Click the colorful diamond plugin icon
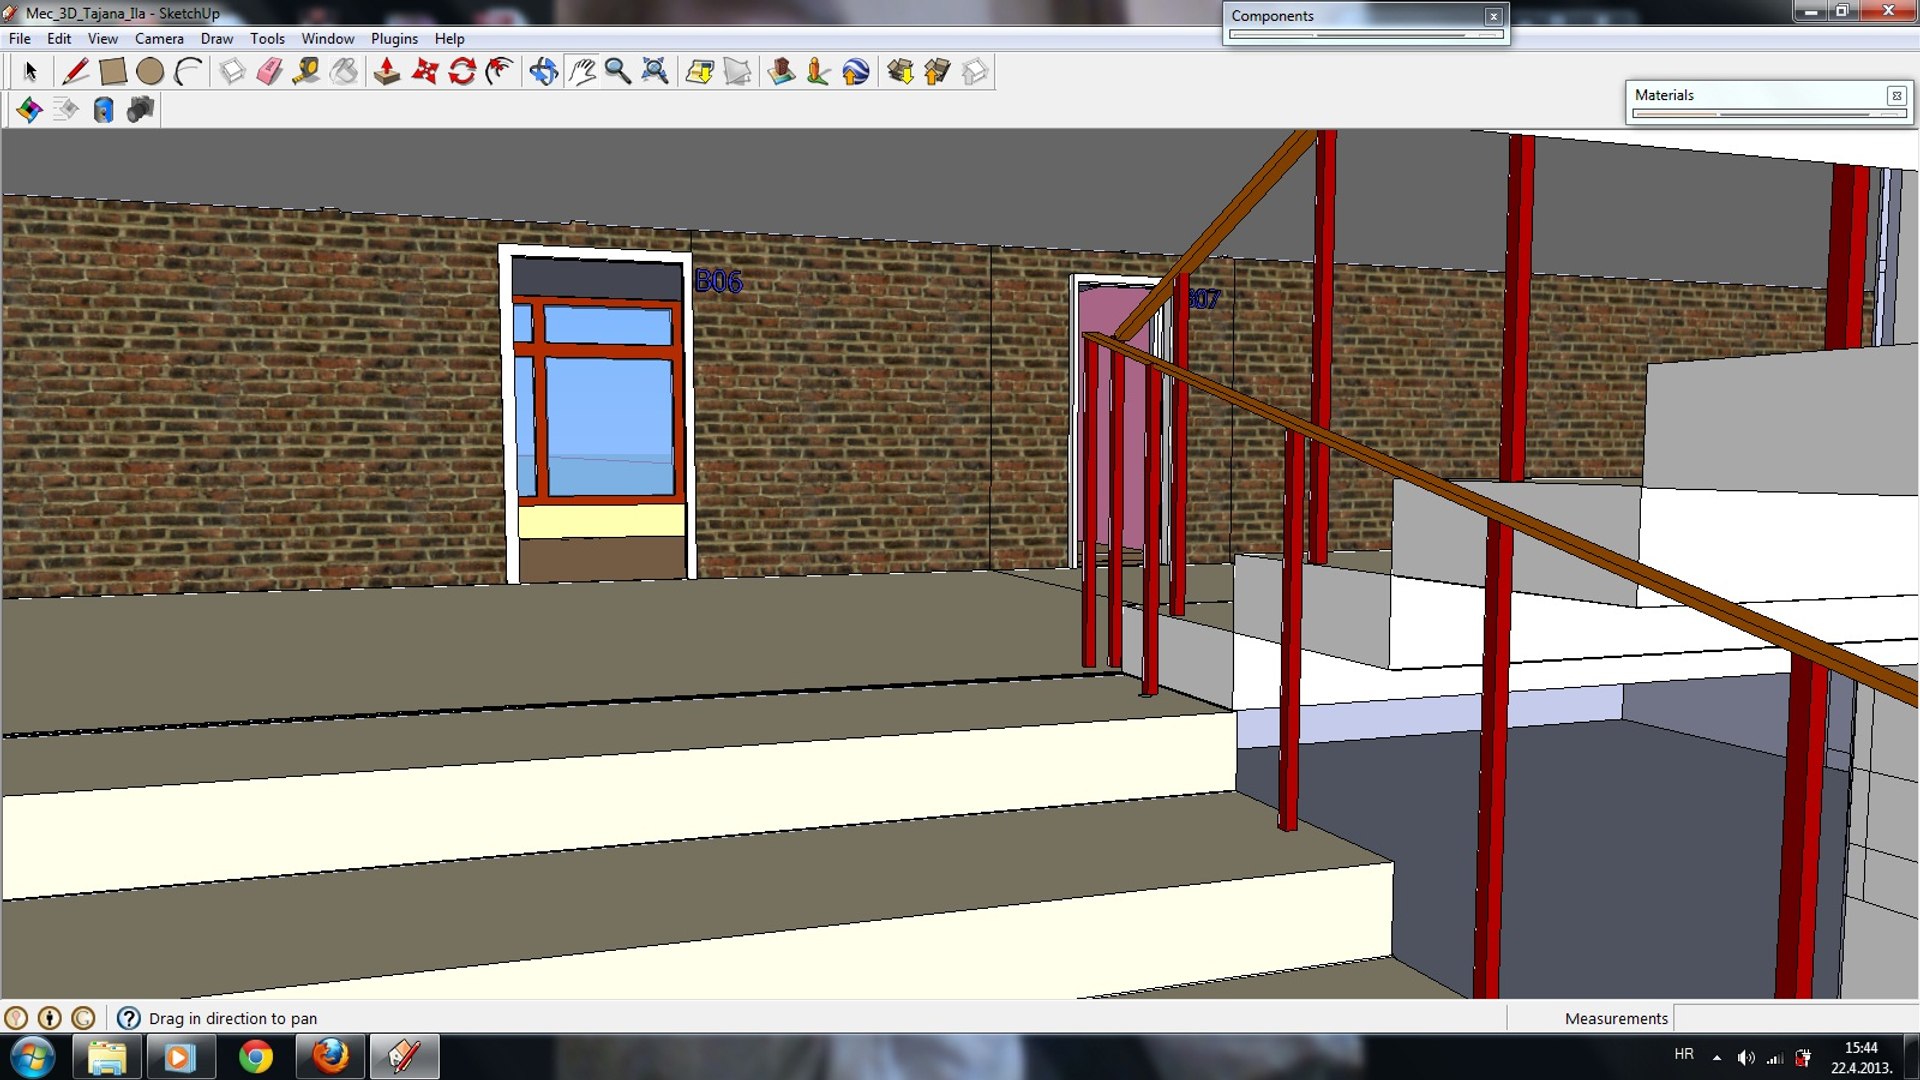This screenshot has width=1920, height=1080. (29, 109)
